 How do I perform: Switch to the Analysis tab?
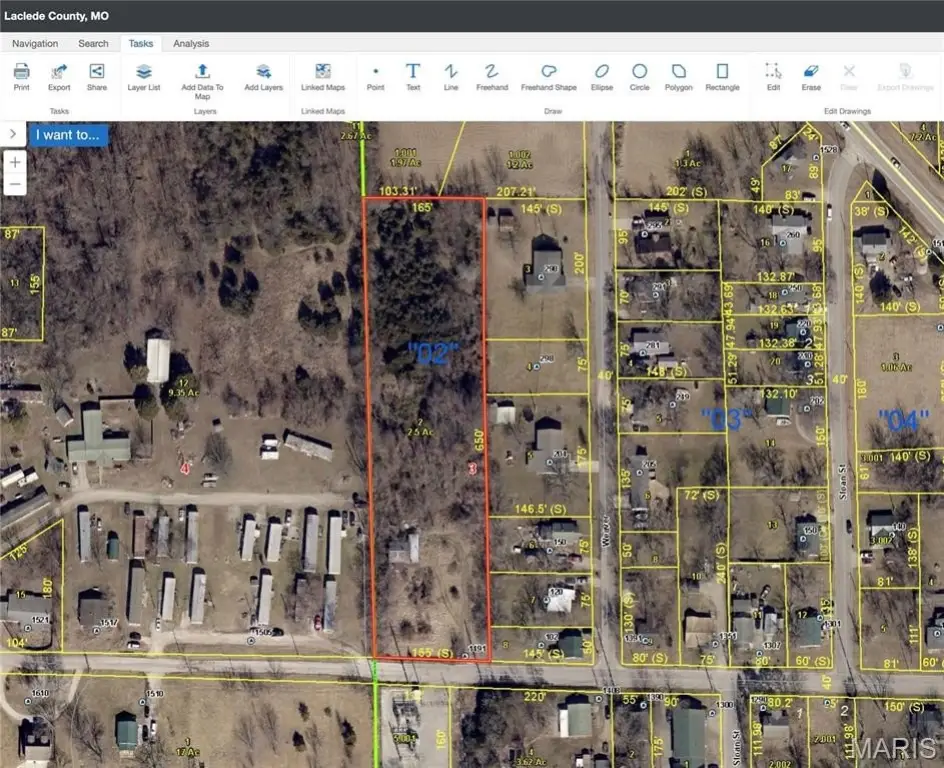(x=191, y=43)
